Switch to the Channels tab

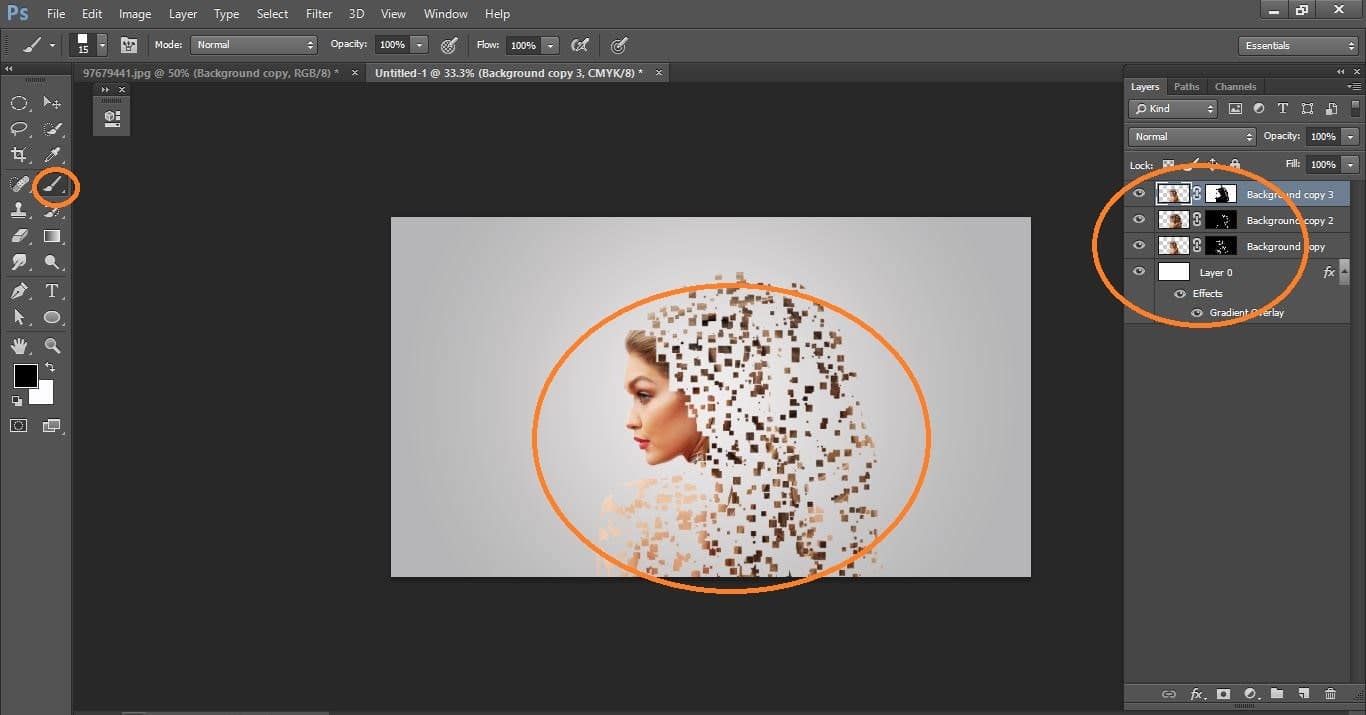coord(1235,86)
